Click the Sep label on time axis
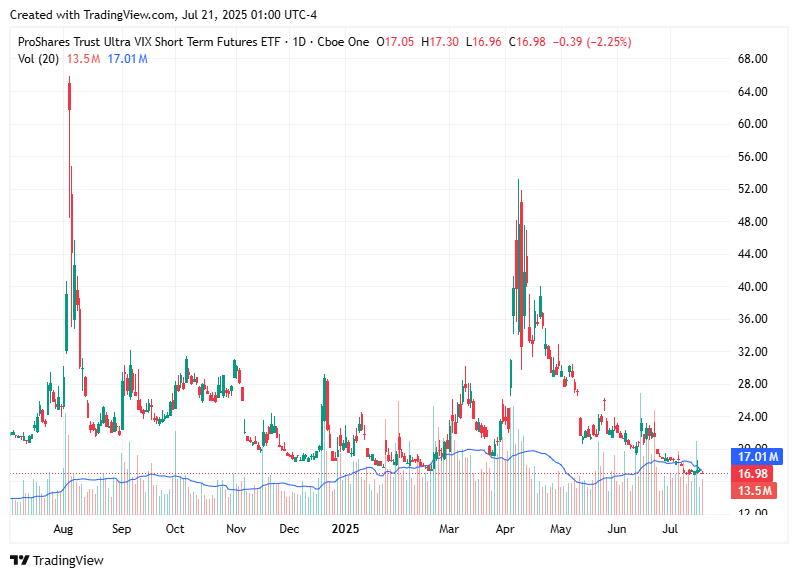798x578 pixels. click(x=121, y=529)
